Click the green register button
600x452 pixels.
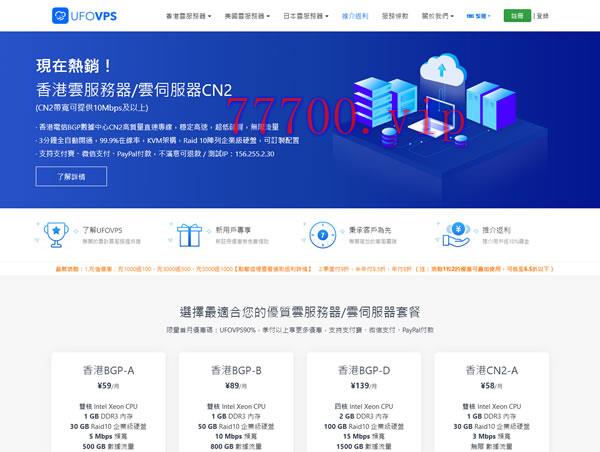point(517,16)
